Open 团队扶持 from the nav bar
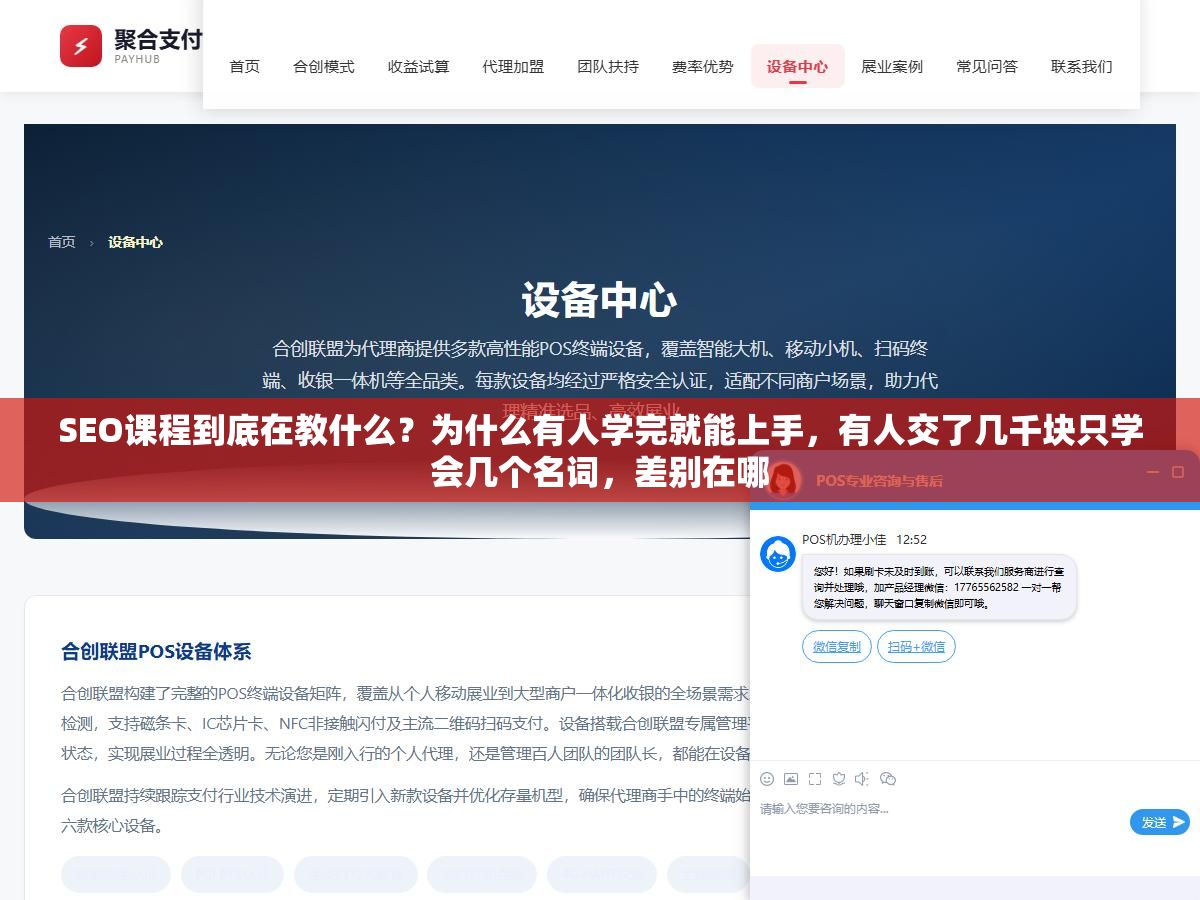Image resolution: width=1200 pixels, height=900 pixels. (608, 67)
